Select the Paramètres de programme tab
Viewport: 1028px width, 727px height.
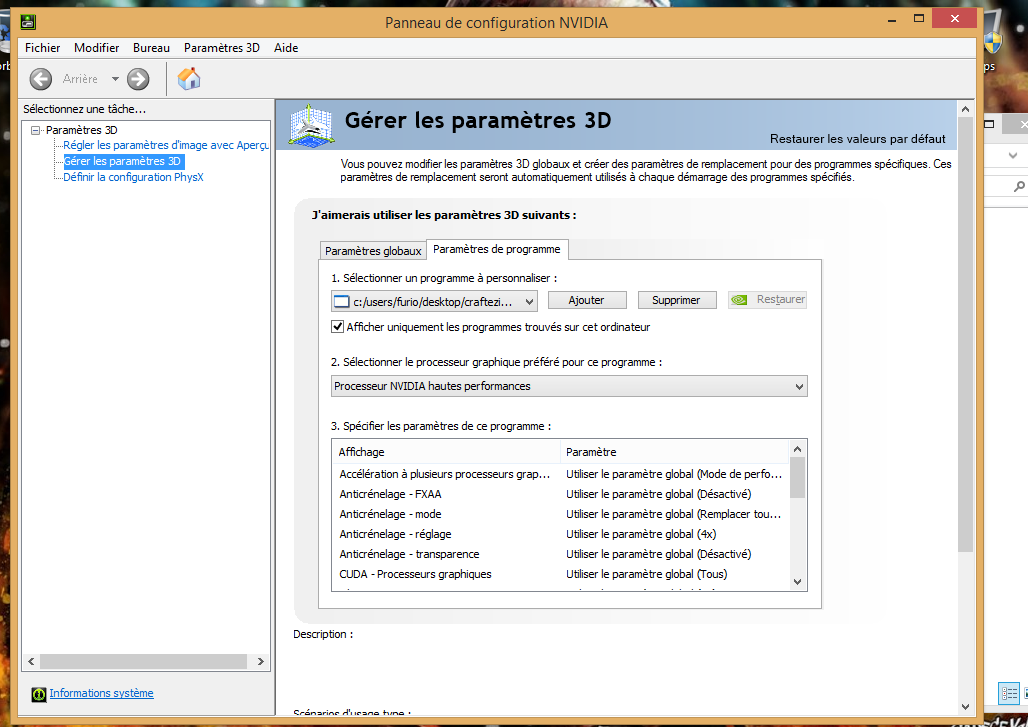tap(497, 249)
